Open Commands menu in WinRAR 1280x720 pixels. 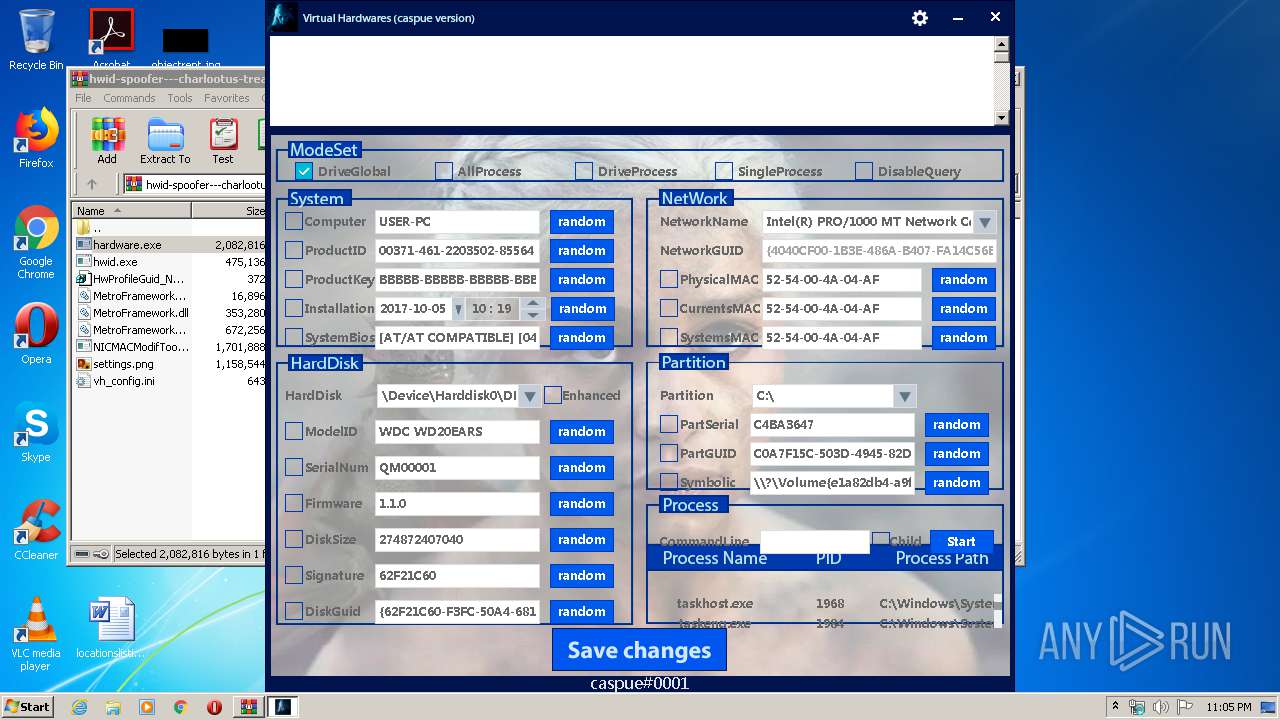129,98
